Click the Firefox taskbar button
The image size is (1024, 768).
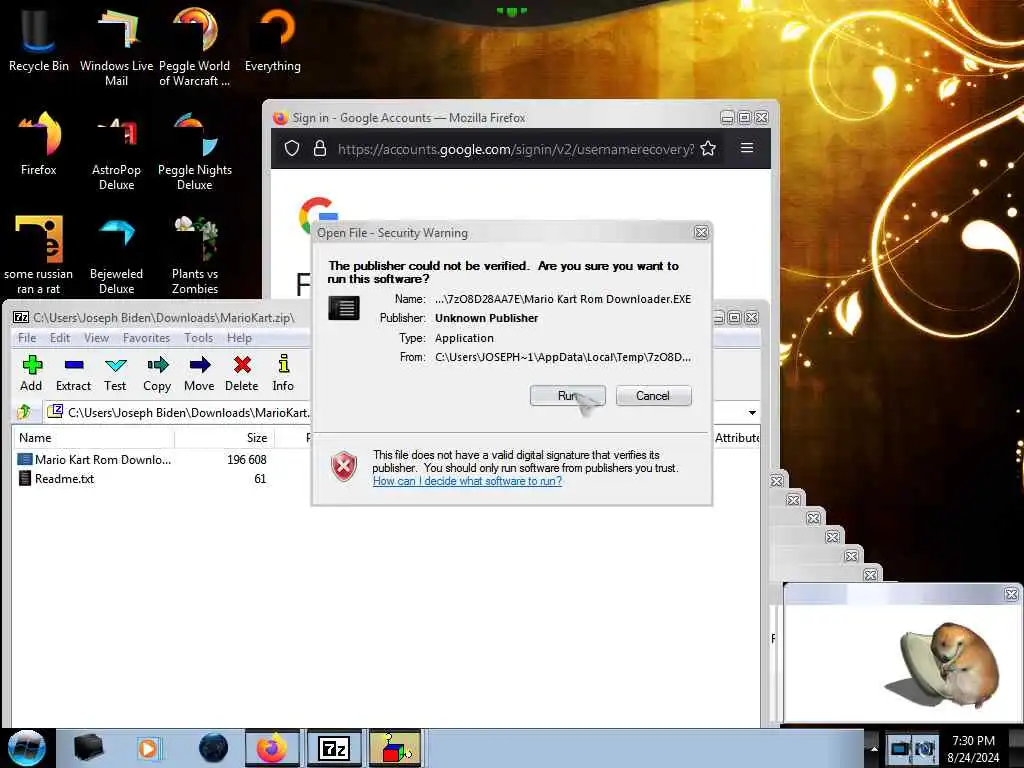(x=272, y=748)
